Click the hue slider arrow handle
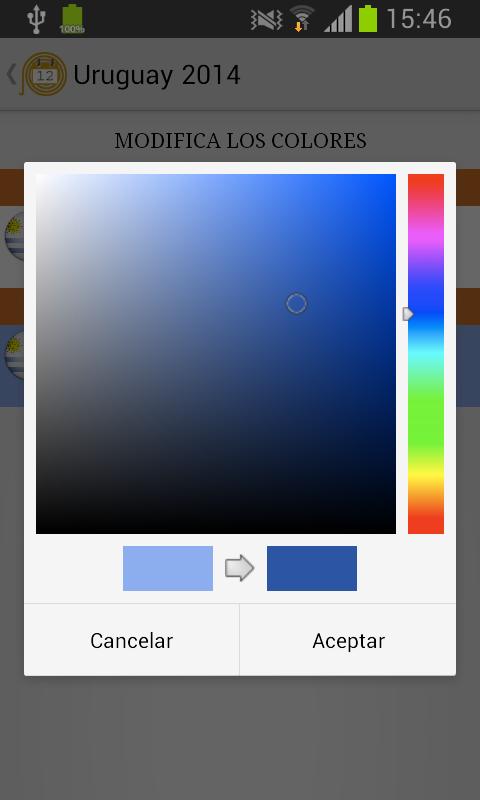The height and width of the screenshot is (800, 480). 408,314
